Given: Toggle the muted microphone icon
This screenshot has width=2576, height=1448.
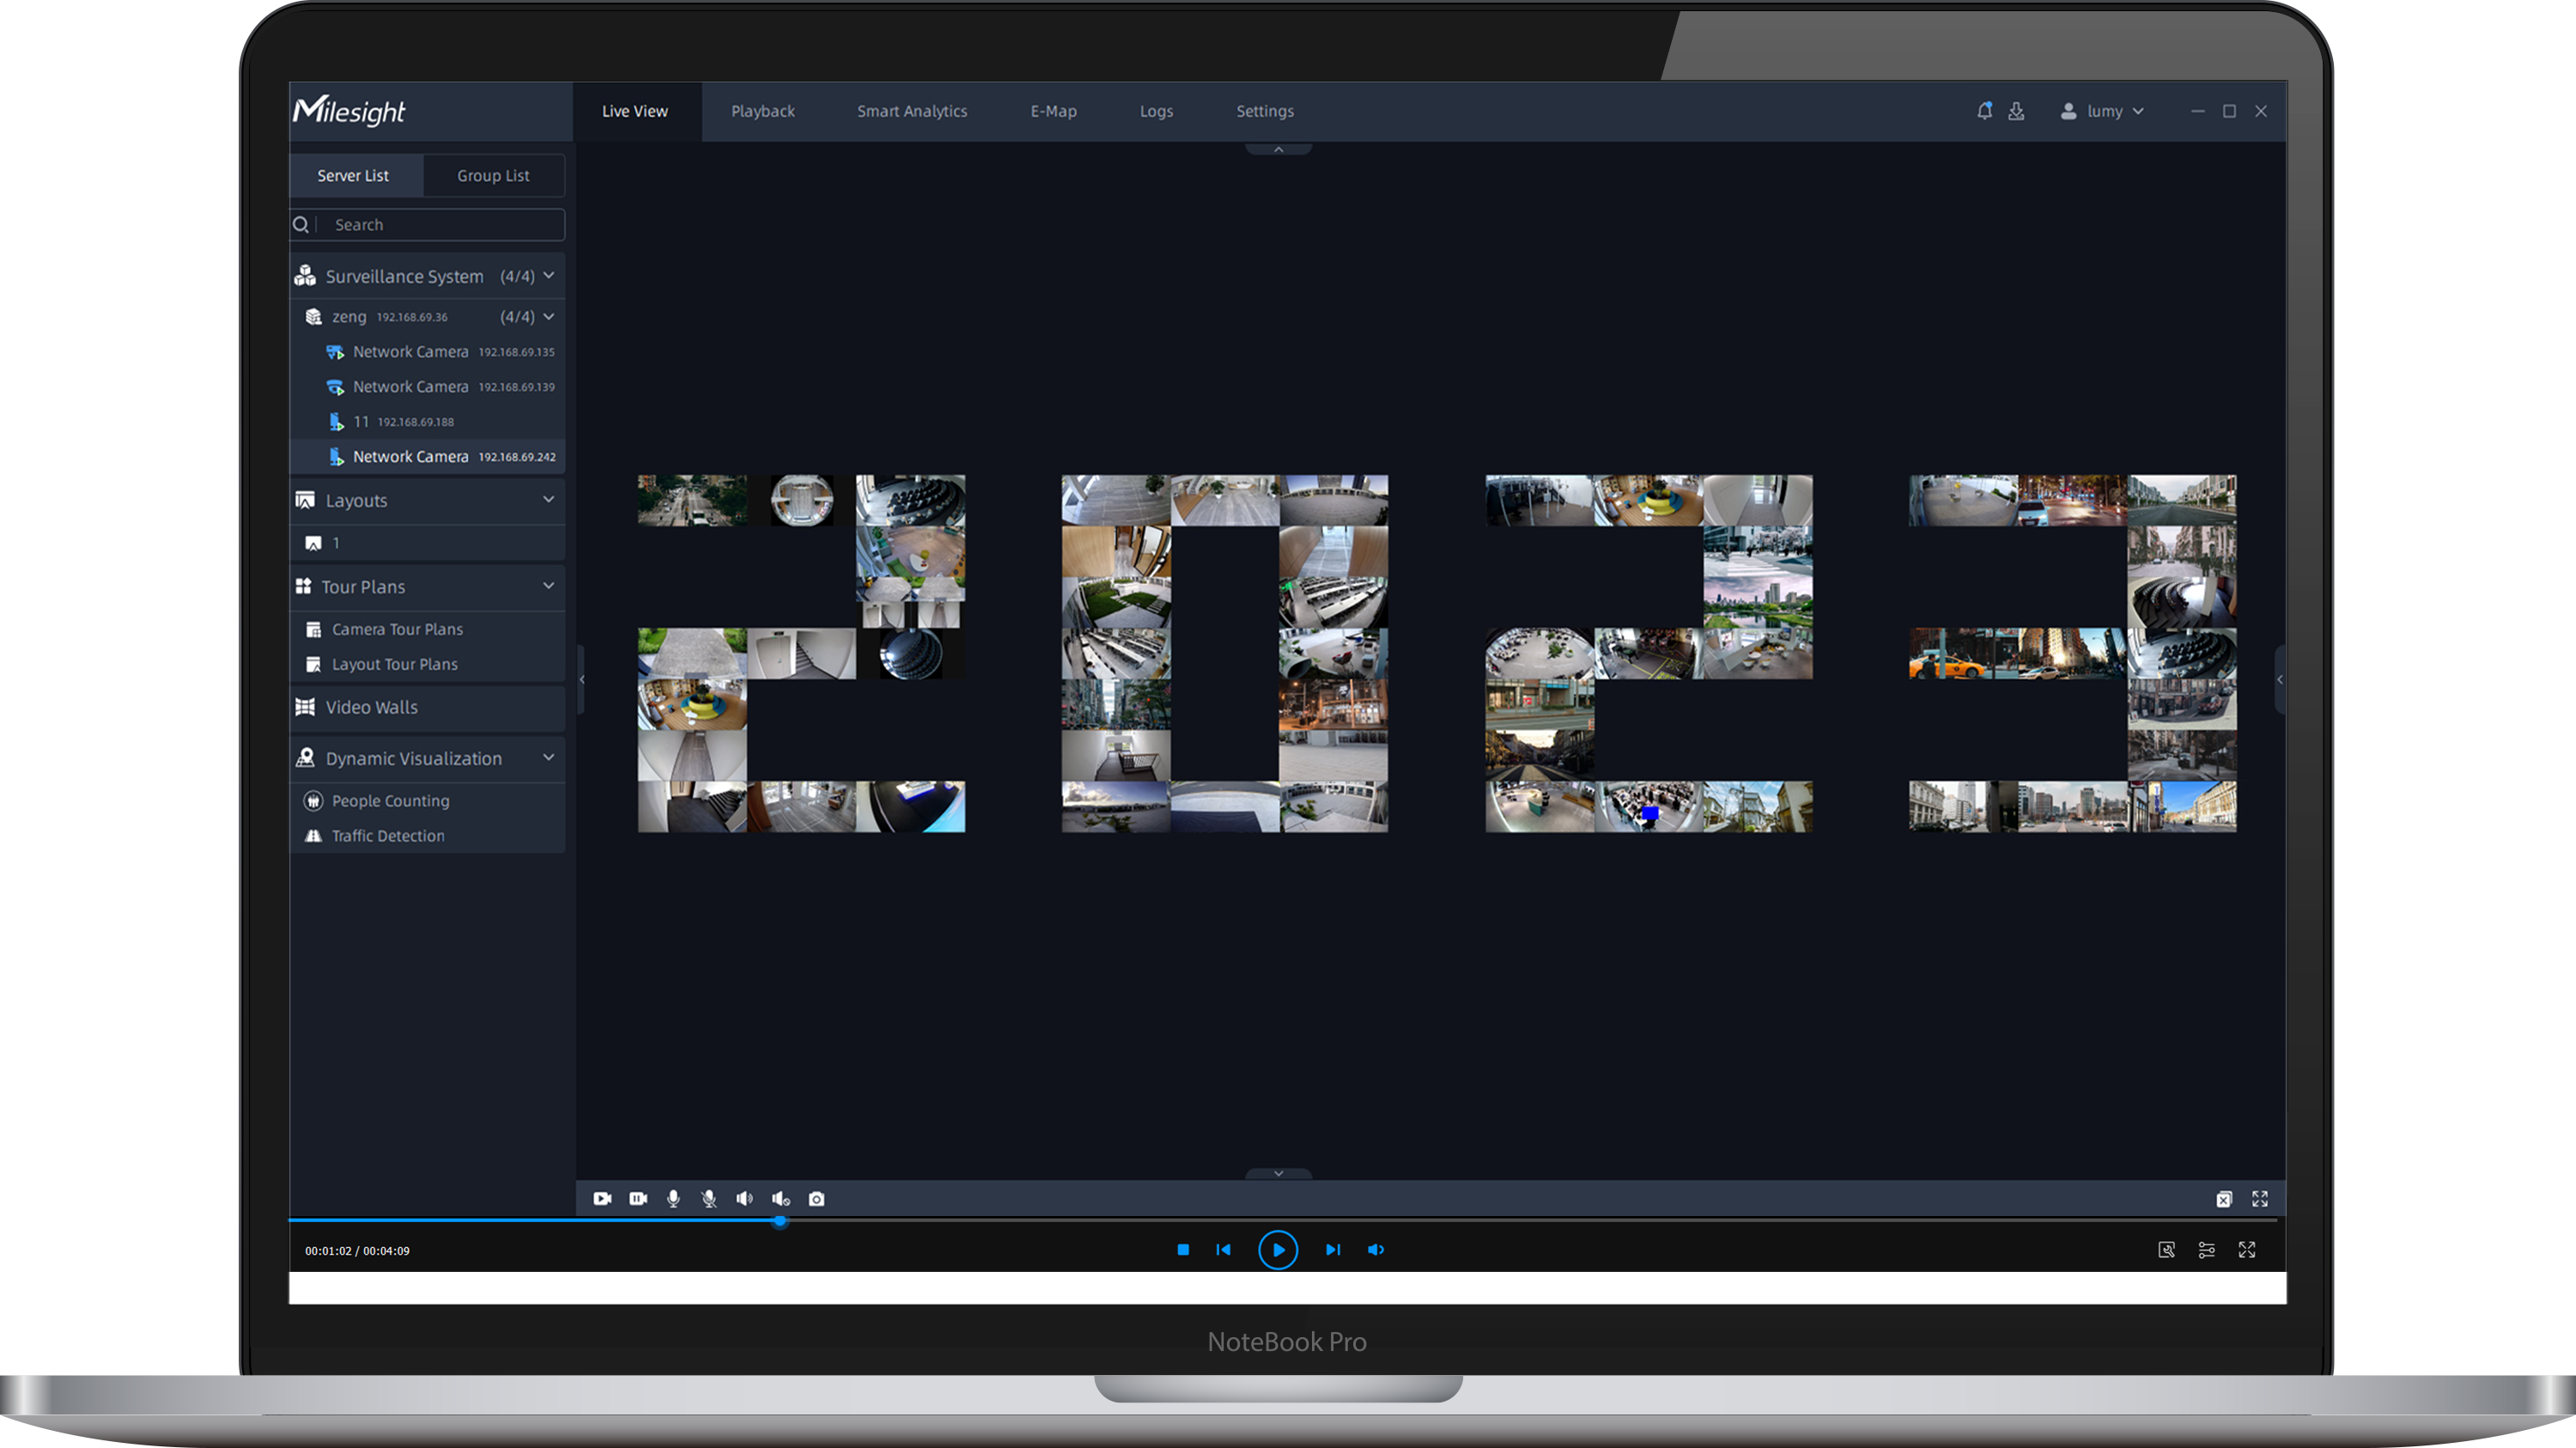Looking at the screenshot, I should [709, 1199].
